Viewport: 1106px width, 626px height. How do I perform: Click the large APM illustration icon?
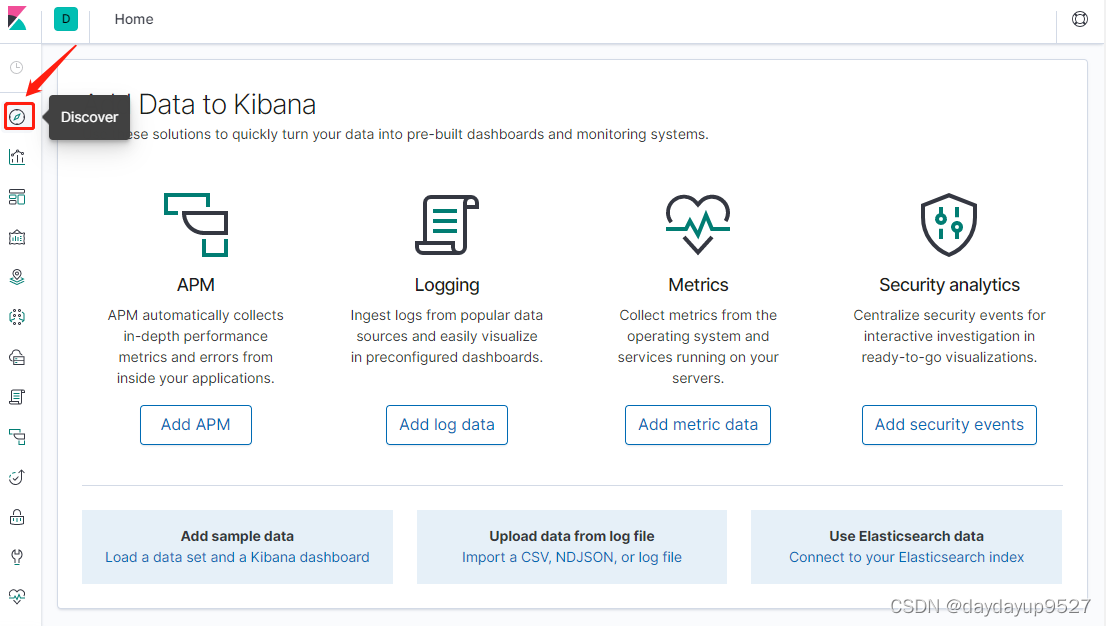[196, 224]
